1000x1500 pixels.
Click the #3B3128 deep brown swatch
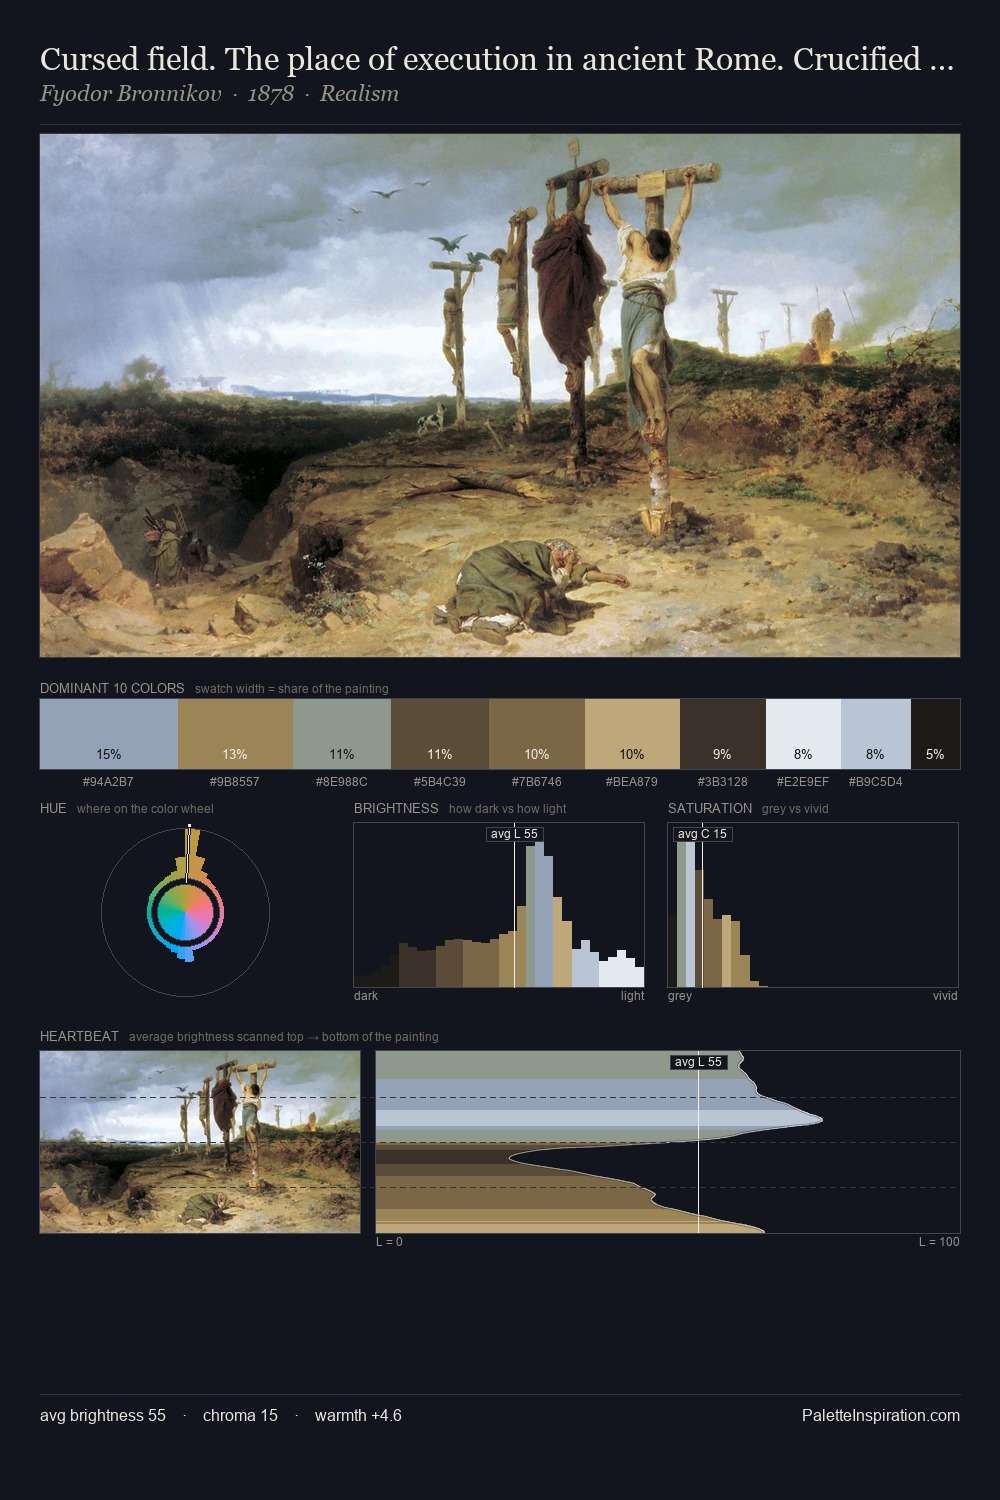pyautogui.click(x=723, y=734)
